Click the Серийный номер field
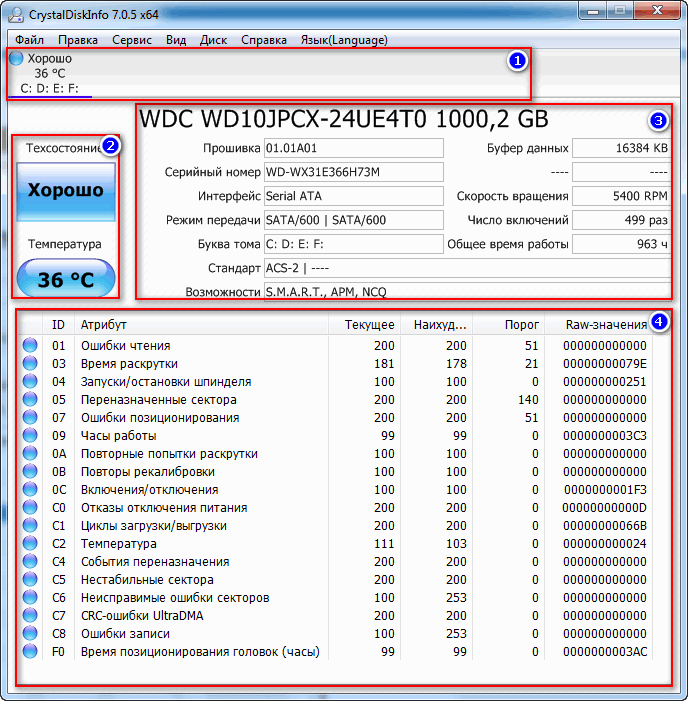Screen dimensions: 688x701 coord(354,172)
